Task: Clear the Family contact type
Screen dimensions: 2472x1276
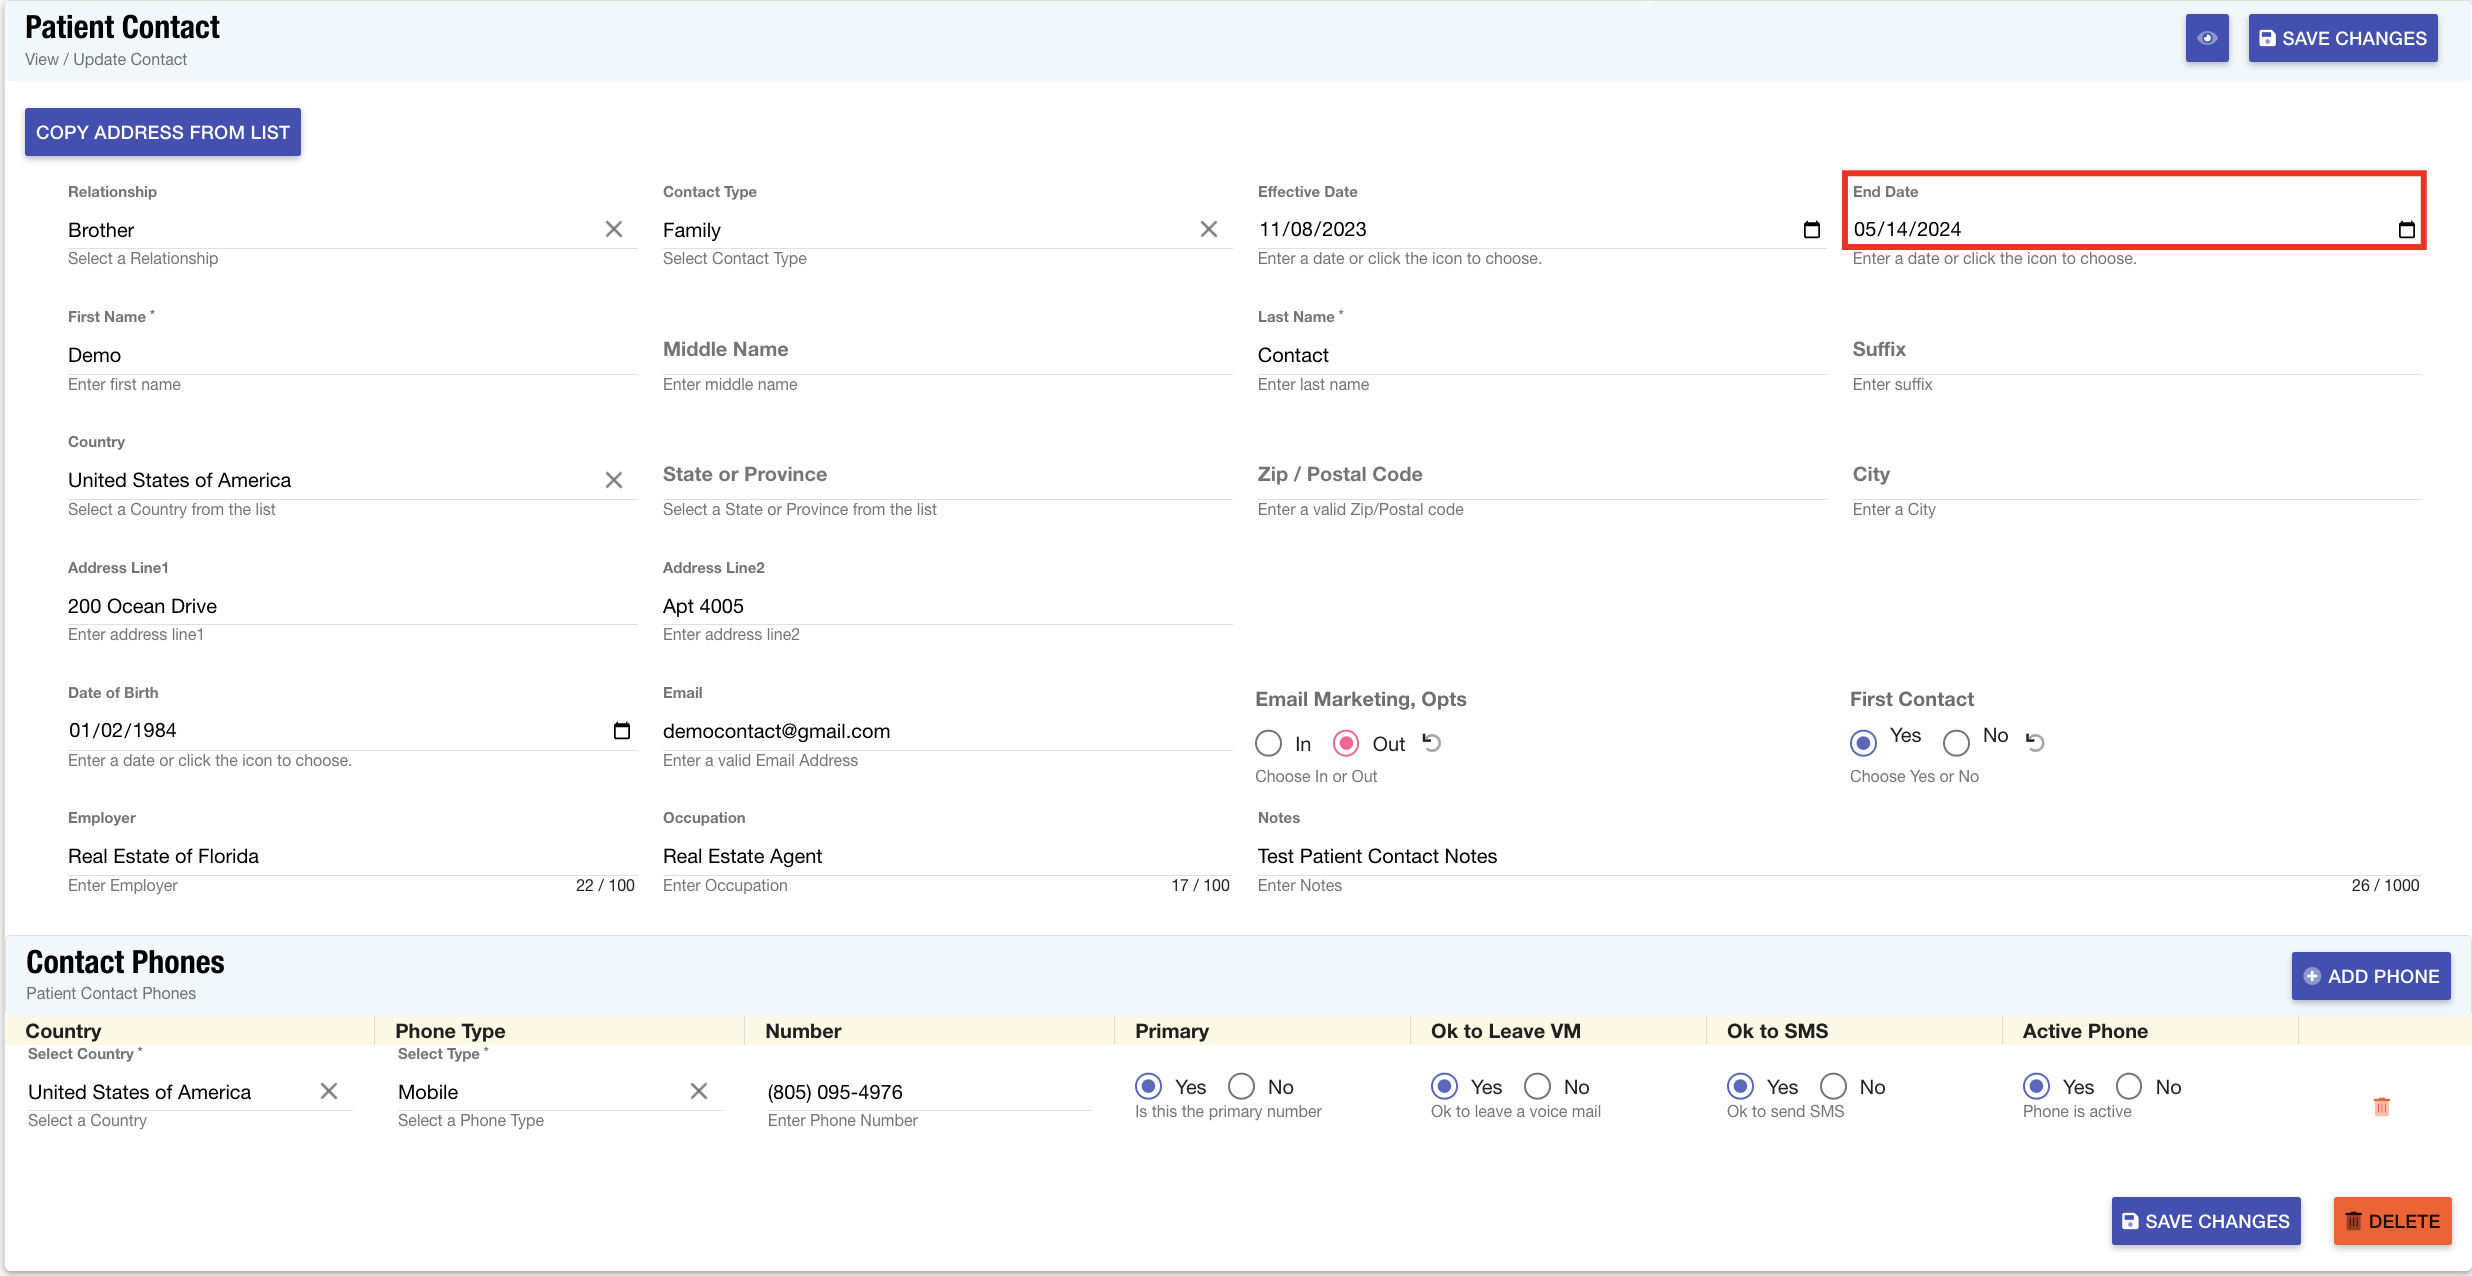Action: pos(1208,230)
